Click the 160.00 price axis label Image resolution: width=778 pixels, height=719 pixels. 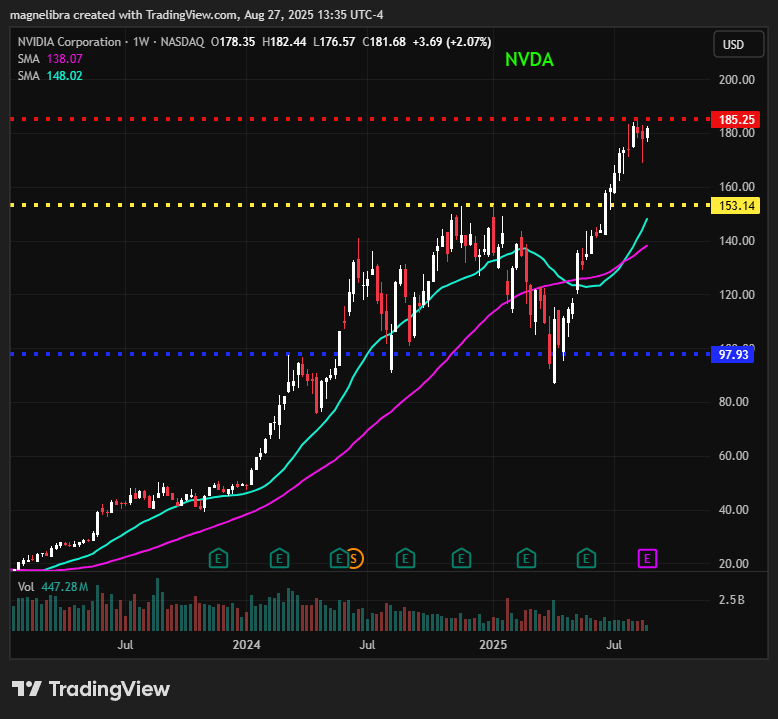click(736, 187)
